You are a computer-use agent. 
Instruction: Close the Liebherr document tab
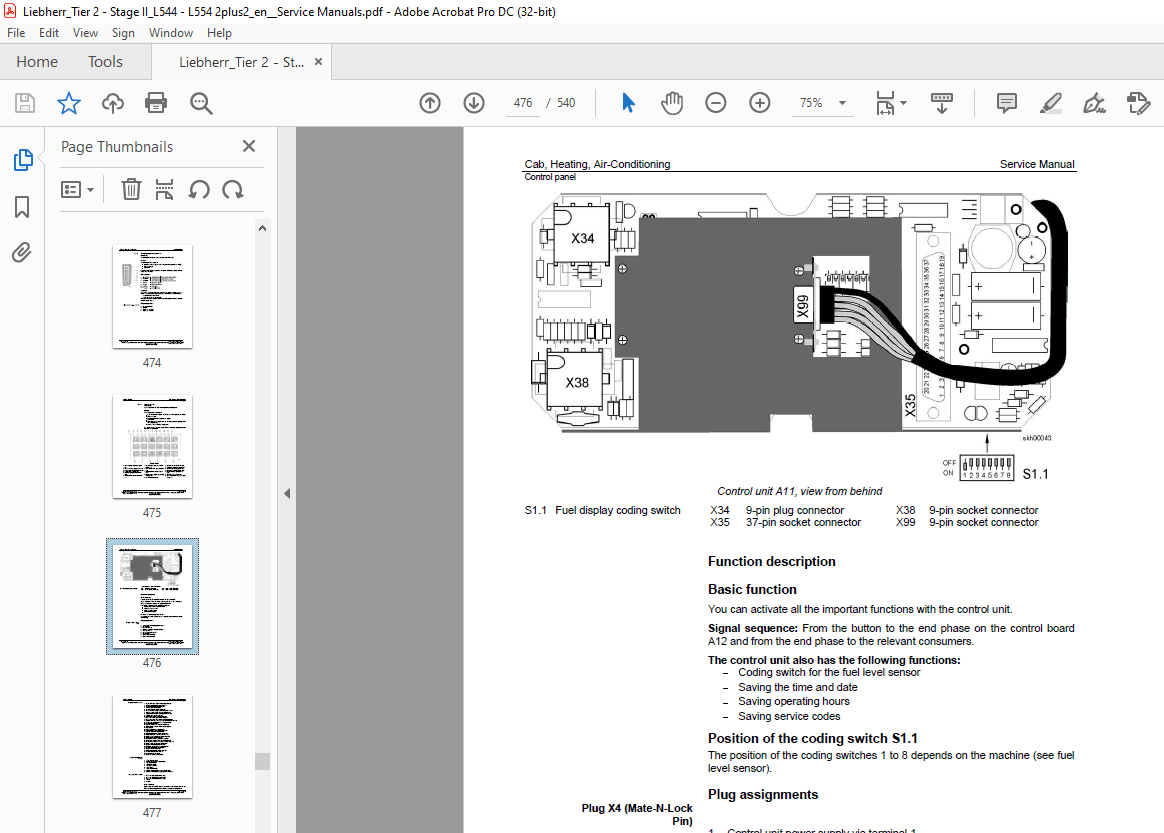pos(318,62)
